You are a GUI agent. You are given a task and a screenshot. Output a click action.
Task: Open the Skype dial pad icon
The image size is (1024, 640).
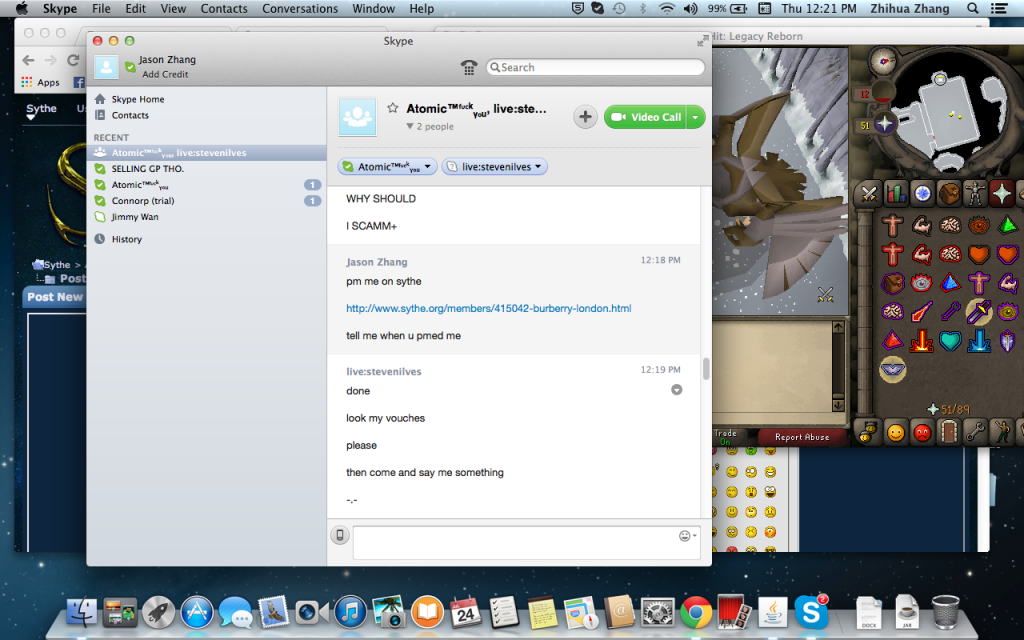[x=468, y=67]
